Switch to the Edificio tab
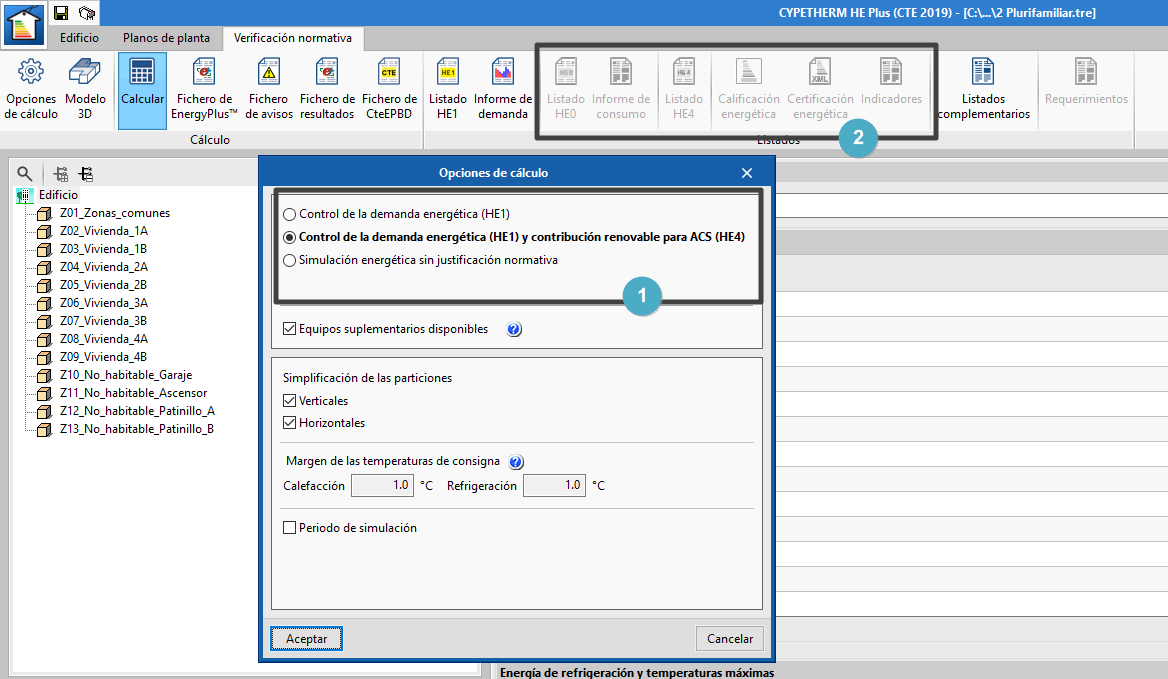The height and width of the screenshot is (679, 1168). (x=79, y=38)
